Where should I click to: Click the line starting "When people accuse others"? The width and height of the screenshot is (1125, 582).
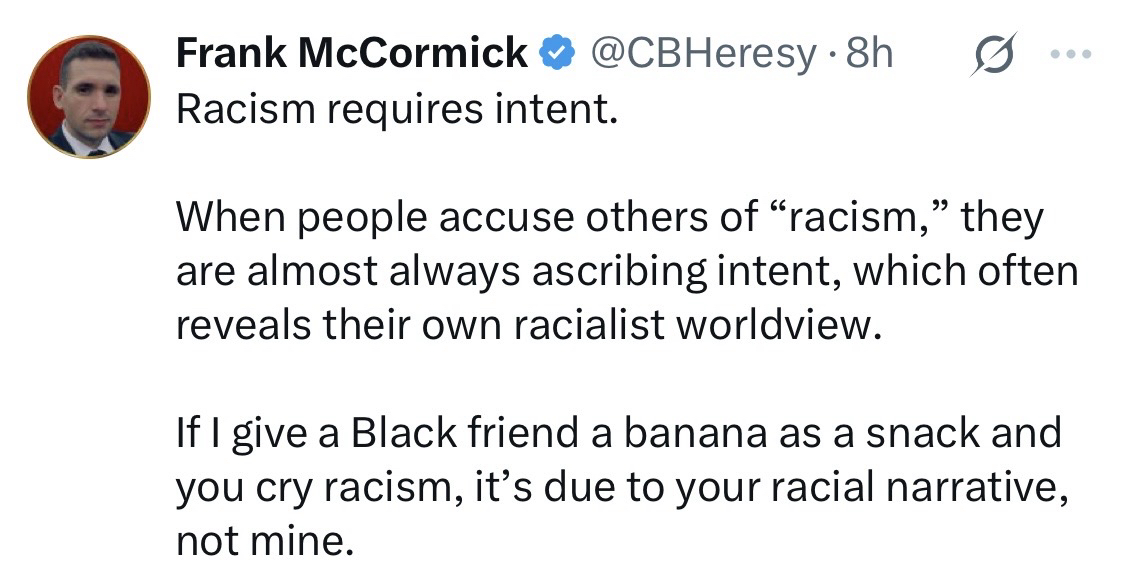(609, 216)
